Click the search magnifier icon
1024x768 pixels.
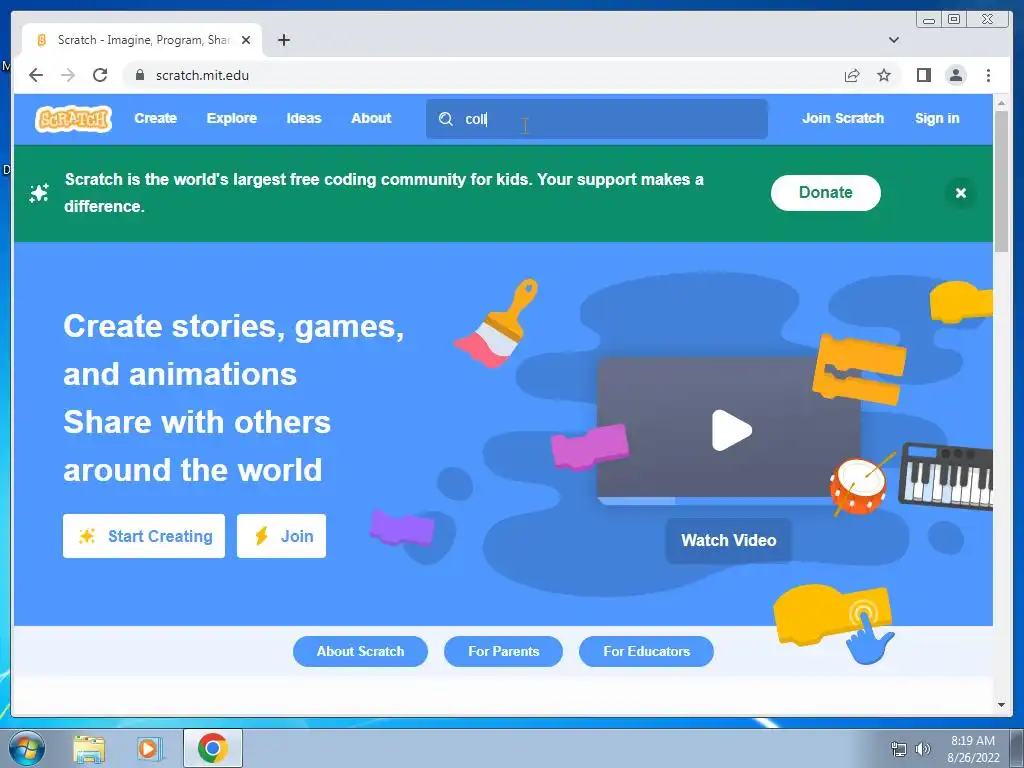coord(445,119)
